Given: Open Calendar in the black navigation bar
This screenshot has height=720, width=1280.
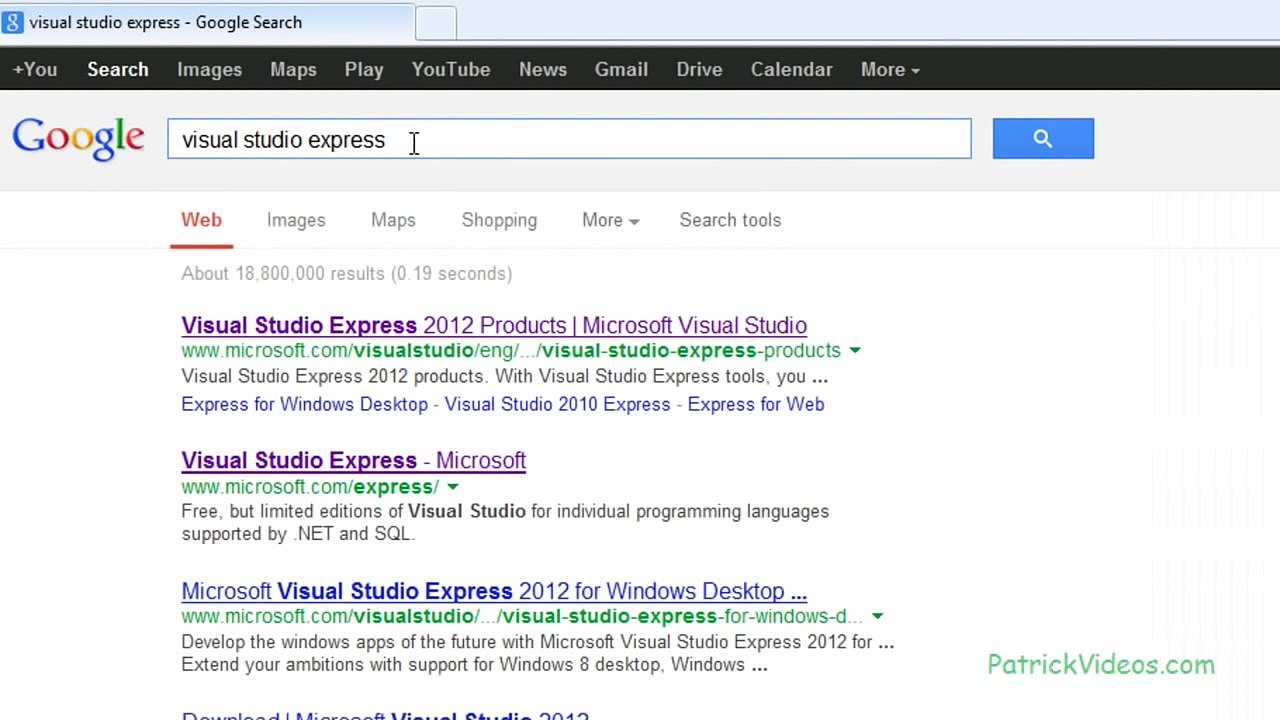Looking at the screenshot, I should 791,70.
